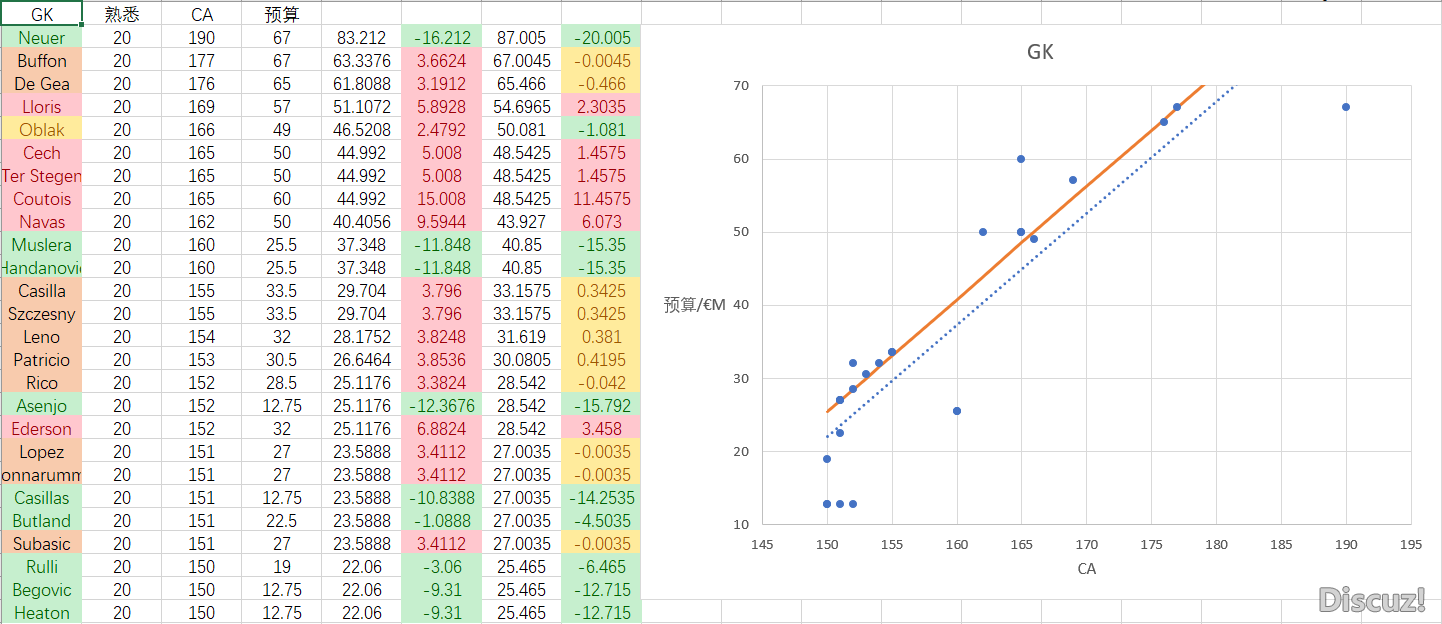This screenshot has width=1442, height=624.
Task: Click the green cell showing -6.465
Action: tap(602, 567)
